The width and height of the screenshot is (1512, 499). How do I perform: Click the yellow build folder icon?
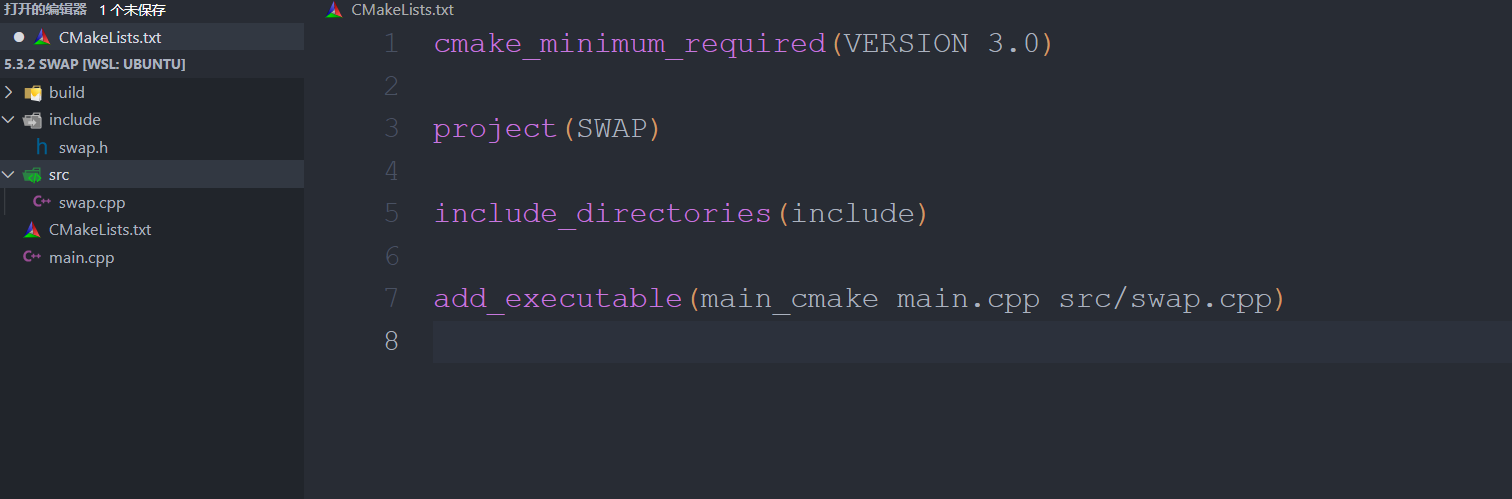(33, 92)
